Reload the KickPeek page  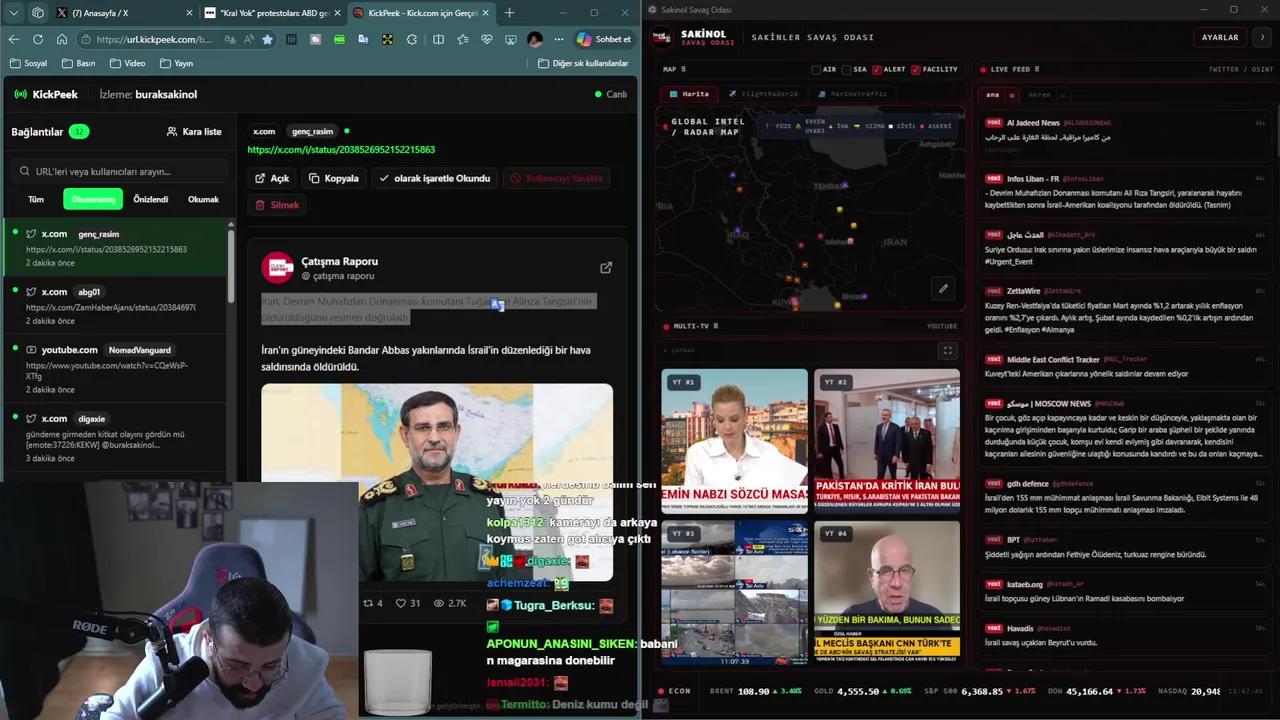coord(38,39)
